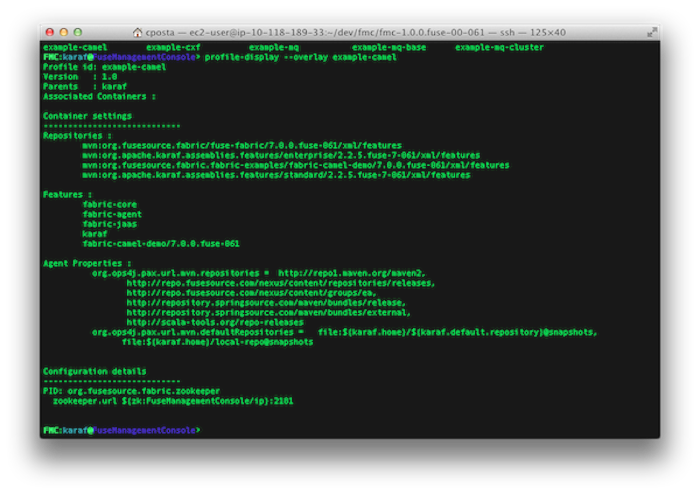This screenshot has width=700, height=494.
Task: Click the fusesource nexus releases URL
Action: pos(281,283)
